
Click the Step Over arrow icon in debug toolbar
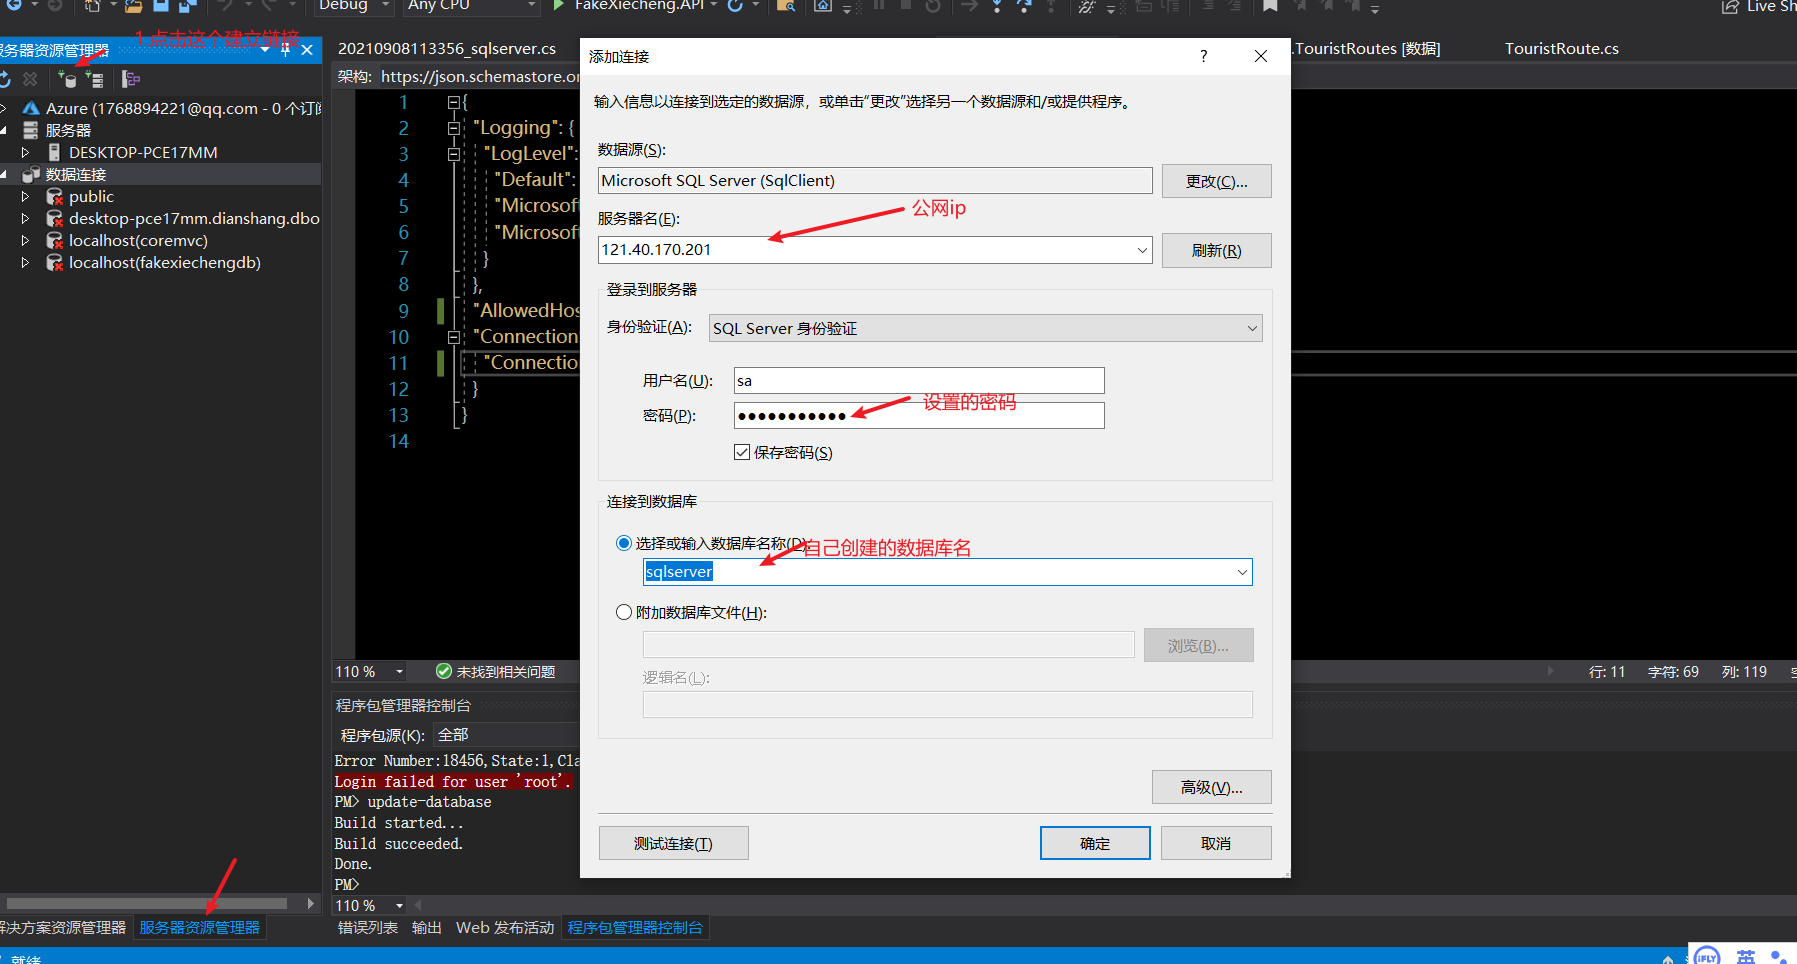pyautogui.click(x=1024, y=6)
